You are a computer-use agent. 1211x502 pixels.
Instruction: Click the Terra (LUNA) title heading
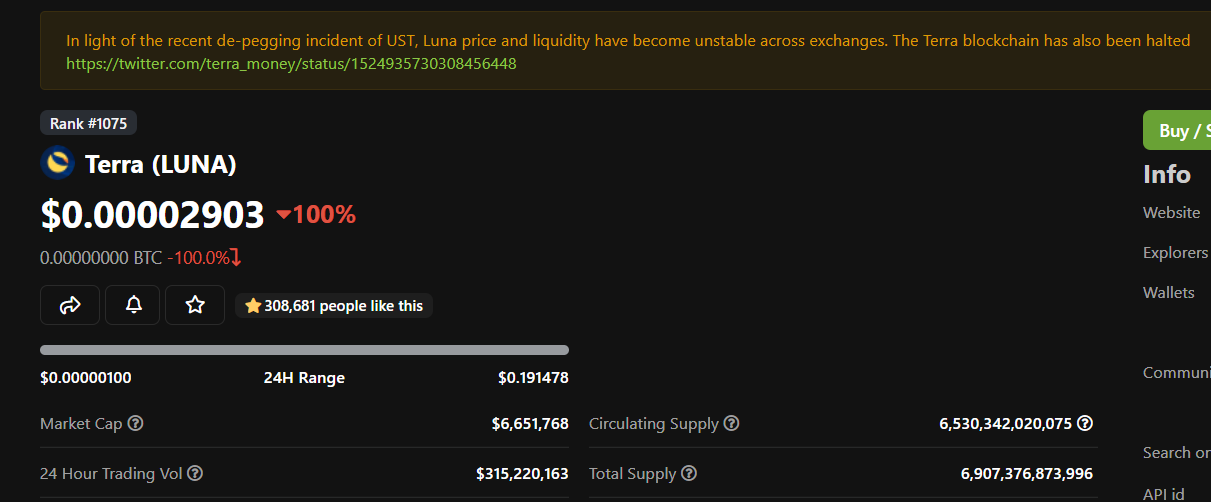coord(161,164)
